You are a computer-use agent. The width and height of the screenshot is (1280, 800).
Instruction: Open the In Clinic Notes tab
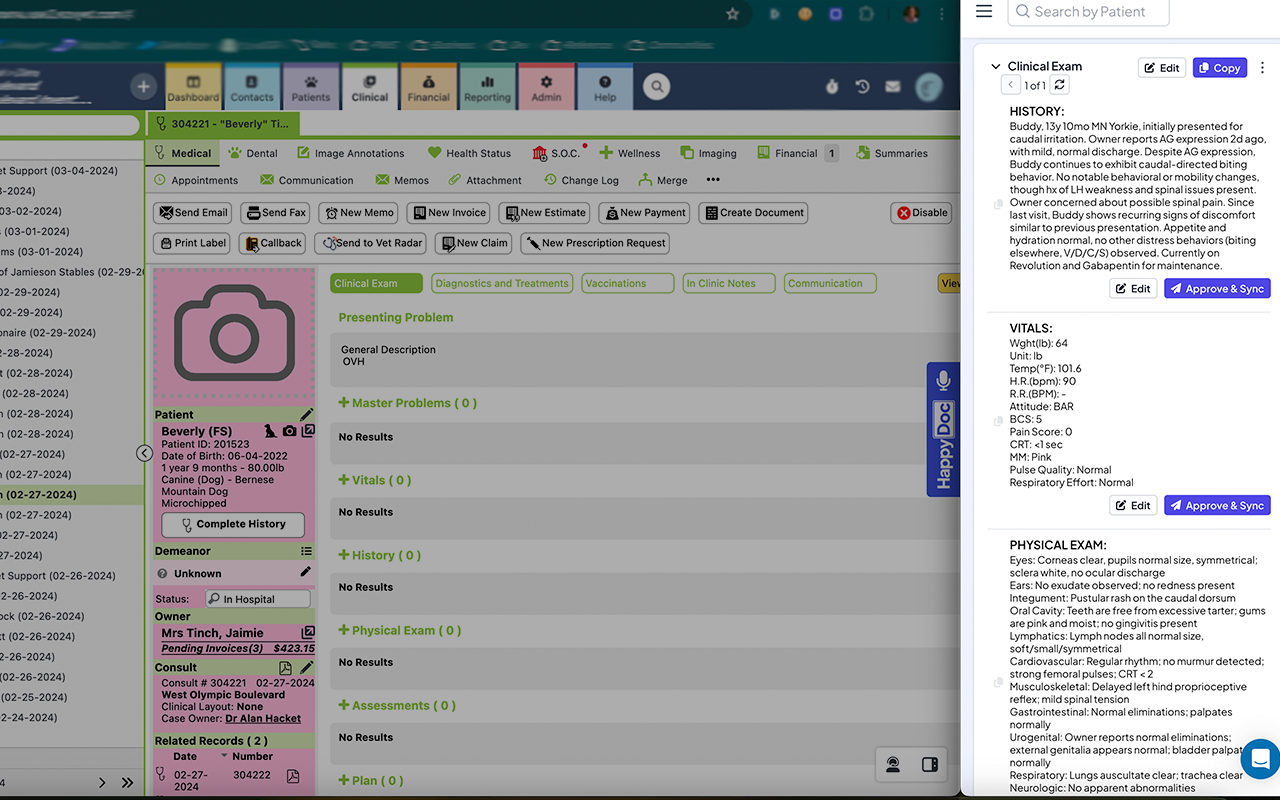click(728, 283)
